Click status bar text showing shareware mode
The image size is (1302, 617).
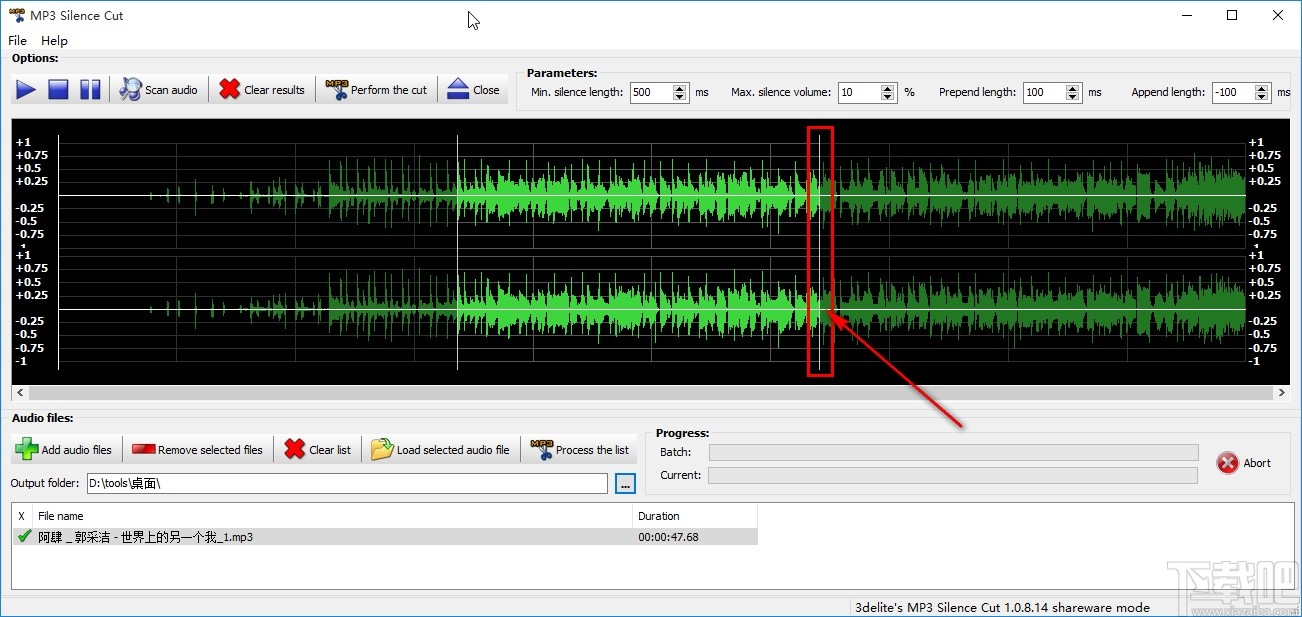point(1002,607)
